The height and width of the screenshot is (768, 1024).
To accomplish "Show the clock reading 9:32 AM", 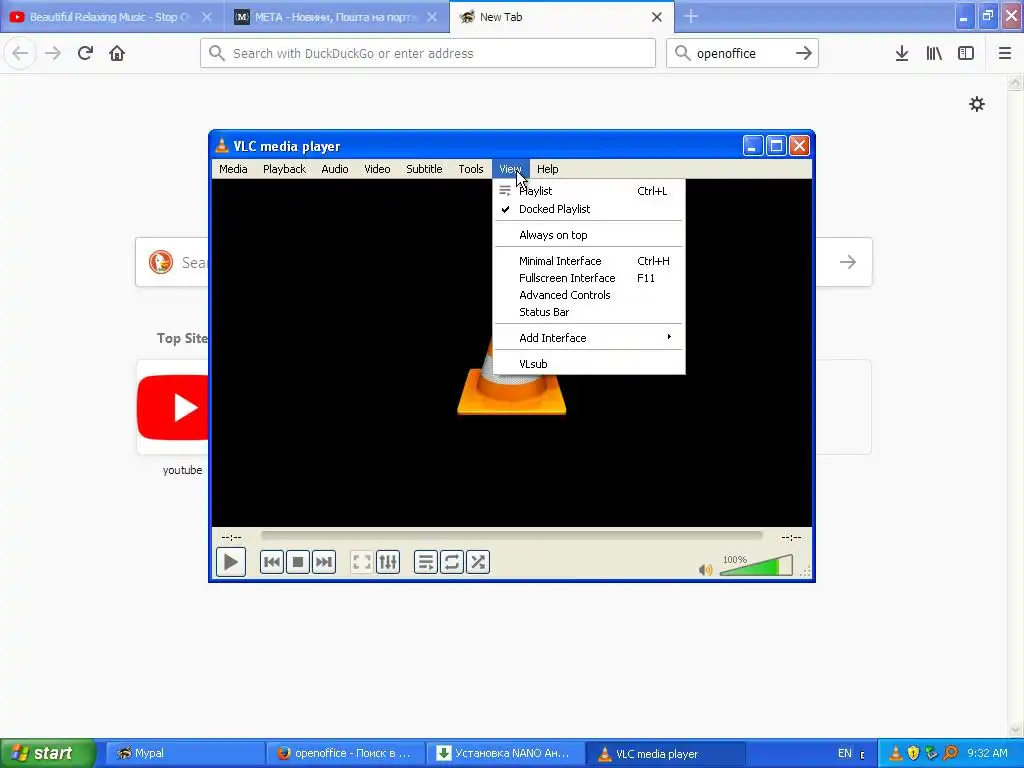I will [987, 753].
